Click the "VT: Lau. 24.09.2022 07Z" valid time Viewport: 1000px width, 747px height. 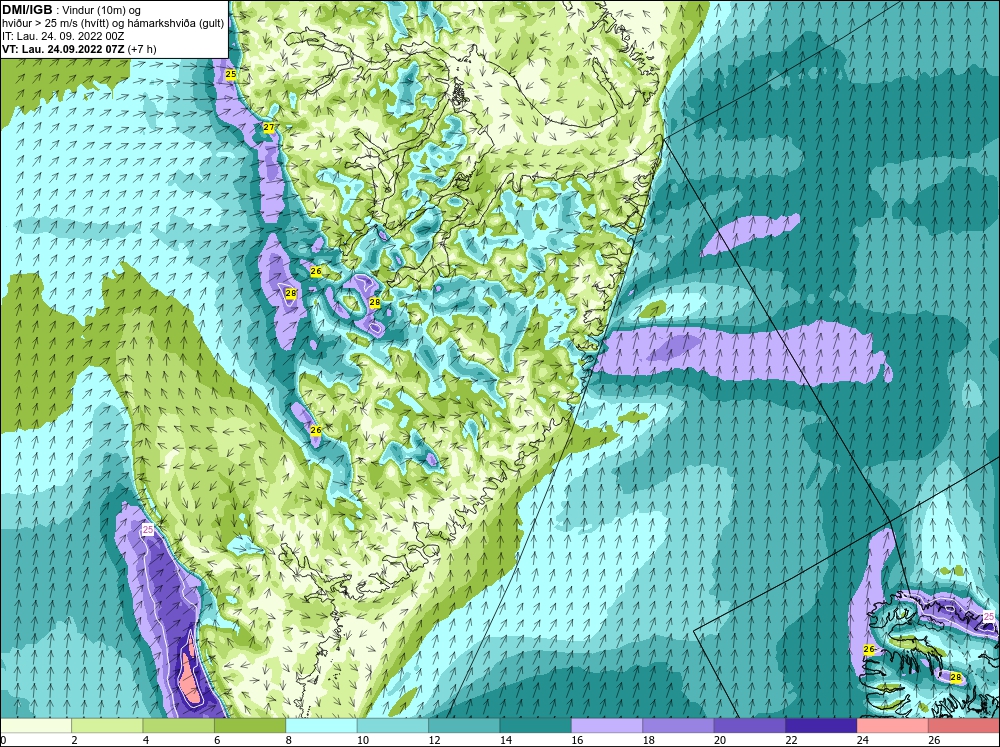64,49
